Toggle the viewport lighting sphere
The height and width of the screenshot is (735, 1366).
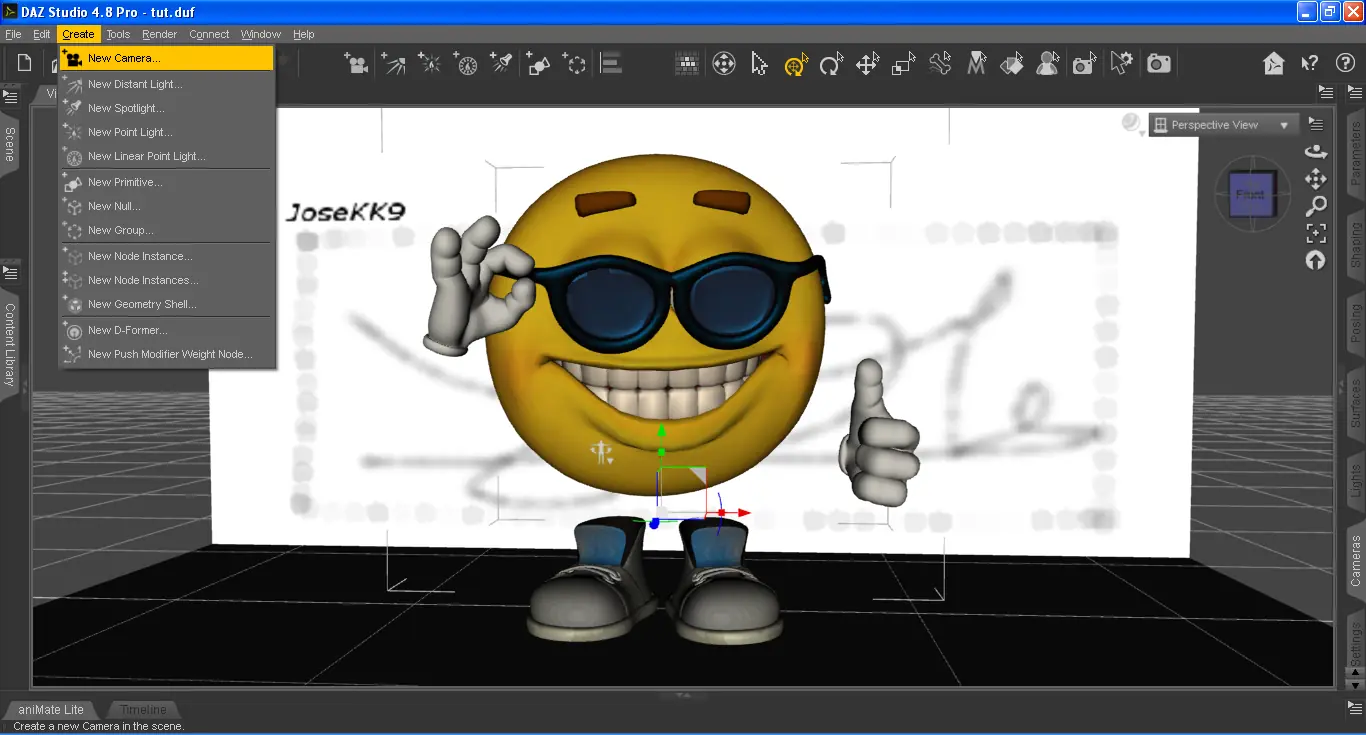(x=1130, y=122)
